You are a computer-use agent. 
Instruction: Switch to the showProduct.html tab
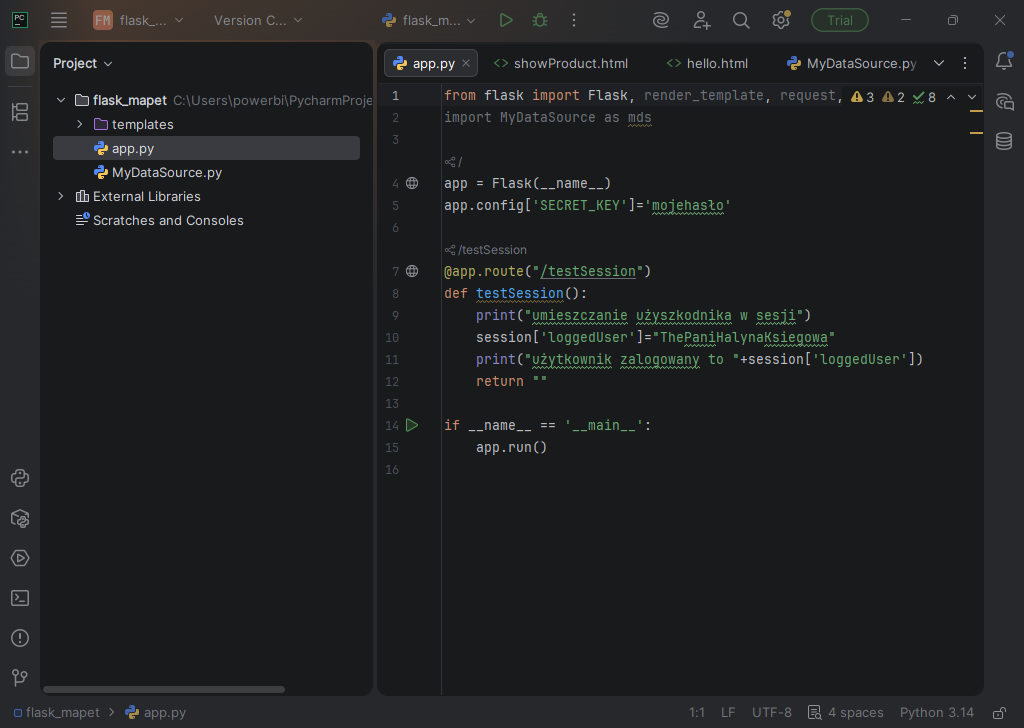tap(561, 63)
